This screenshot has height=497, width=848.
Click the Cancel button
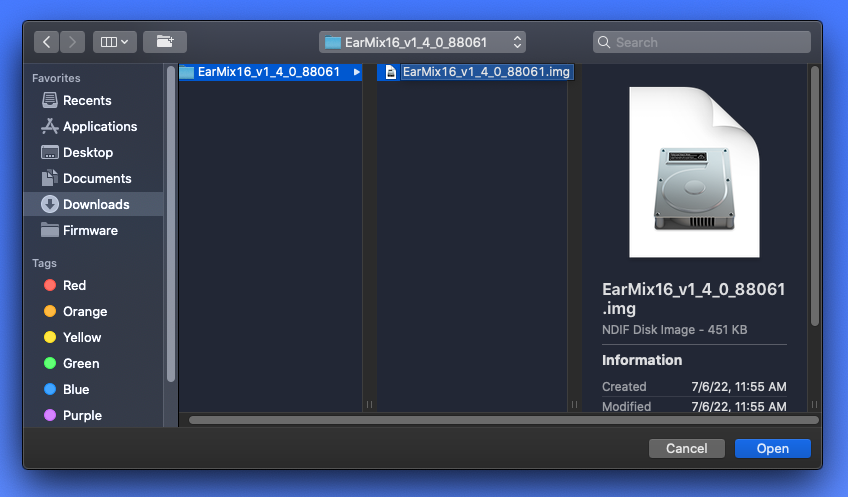click(687, 448)
